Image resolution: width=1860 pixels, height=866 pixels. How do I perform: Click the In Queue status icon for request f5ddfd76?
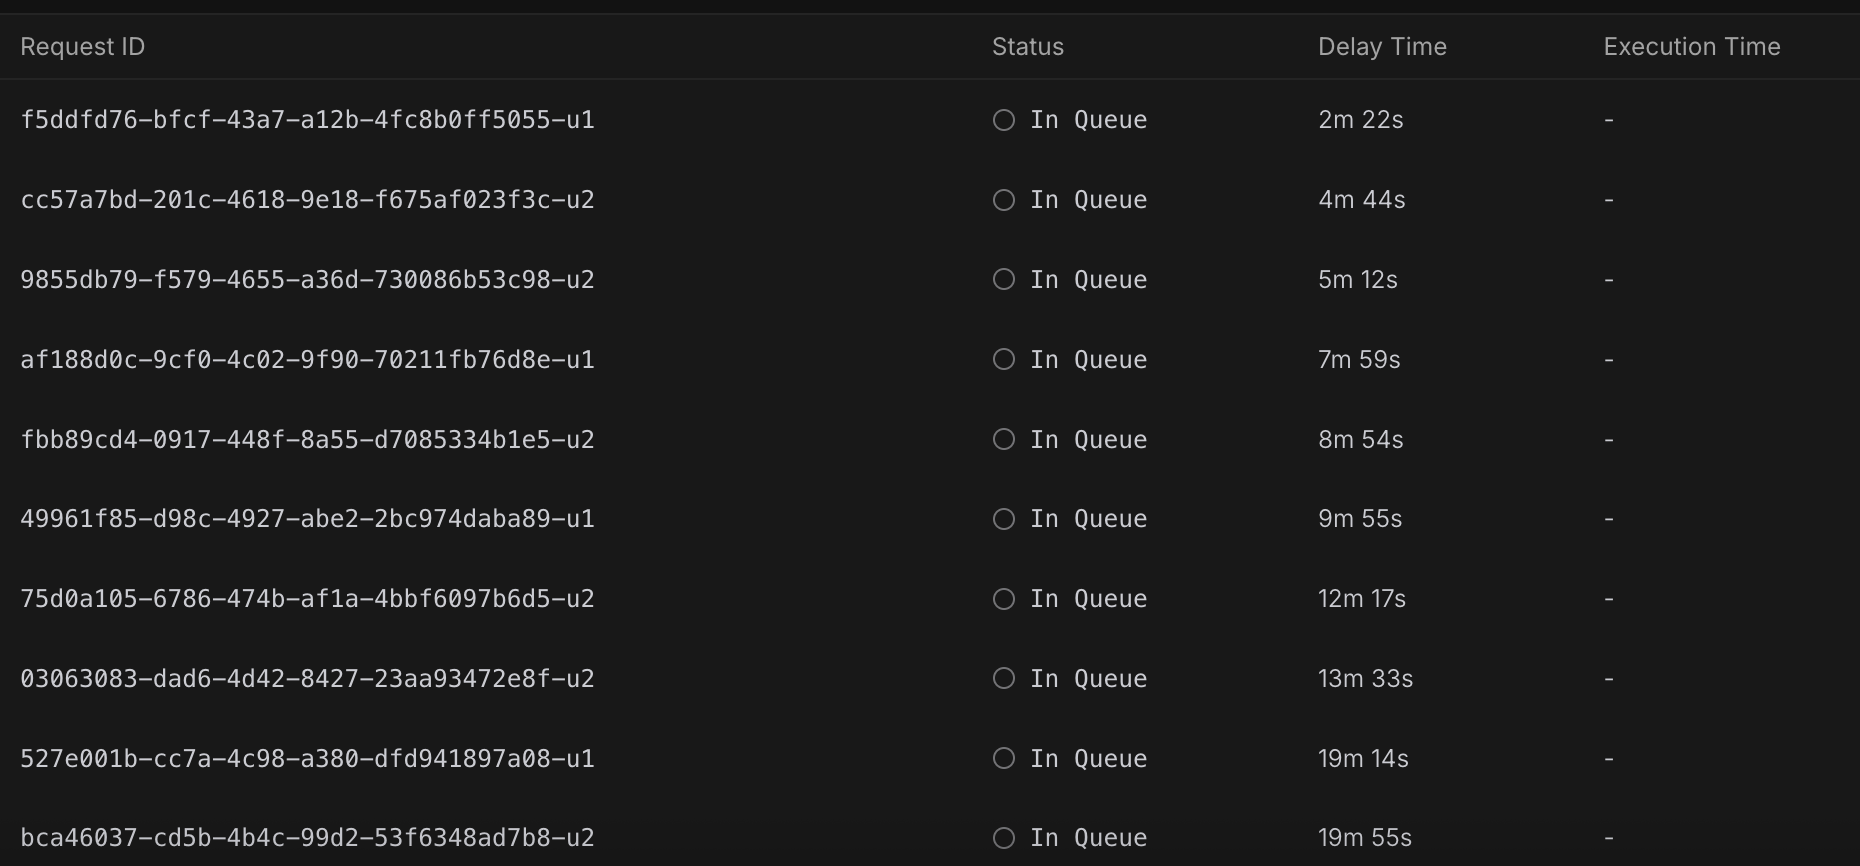pos(1004,120)
